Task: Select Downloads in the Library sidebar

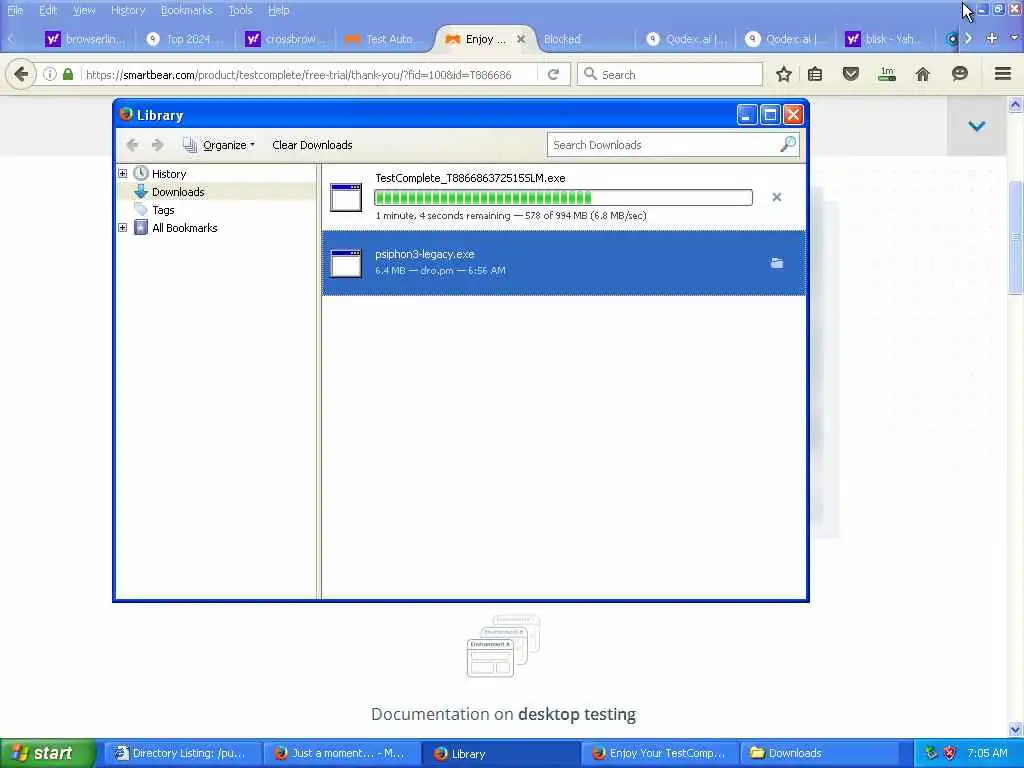Action: [178, 192]
